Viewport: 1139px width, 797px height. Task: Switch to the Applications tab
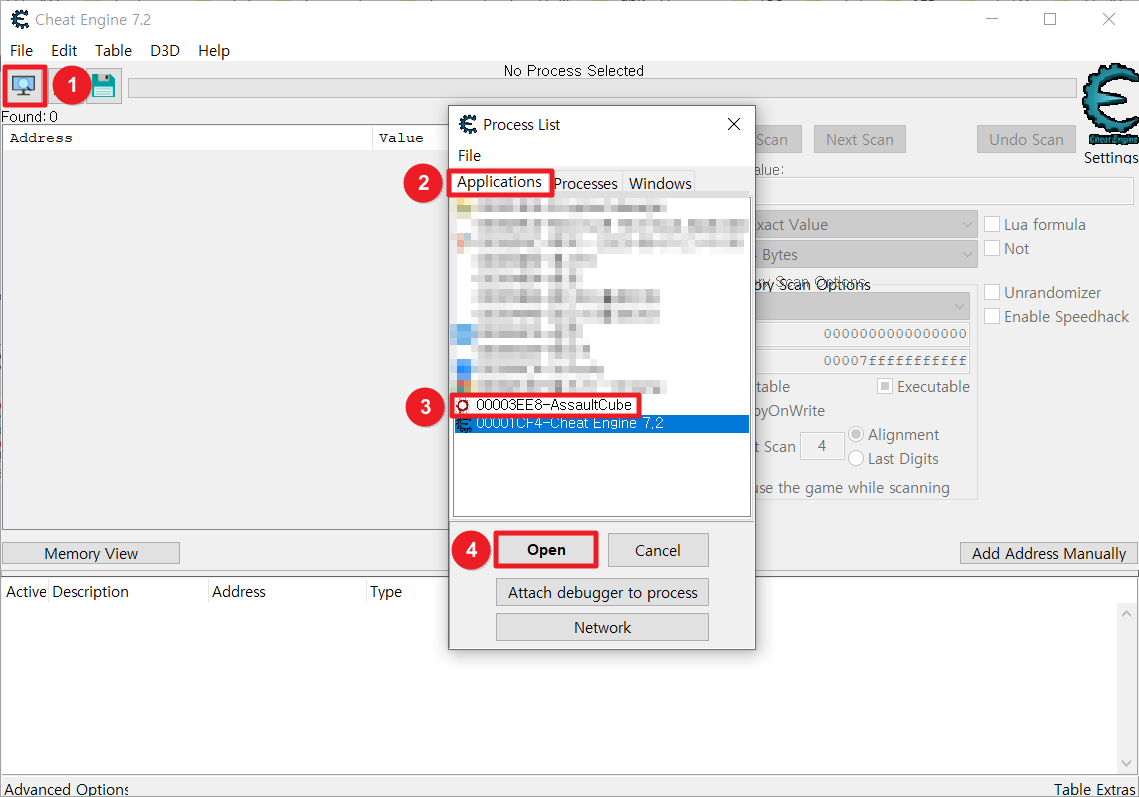pyautogui.click(x=499, y=182)
